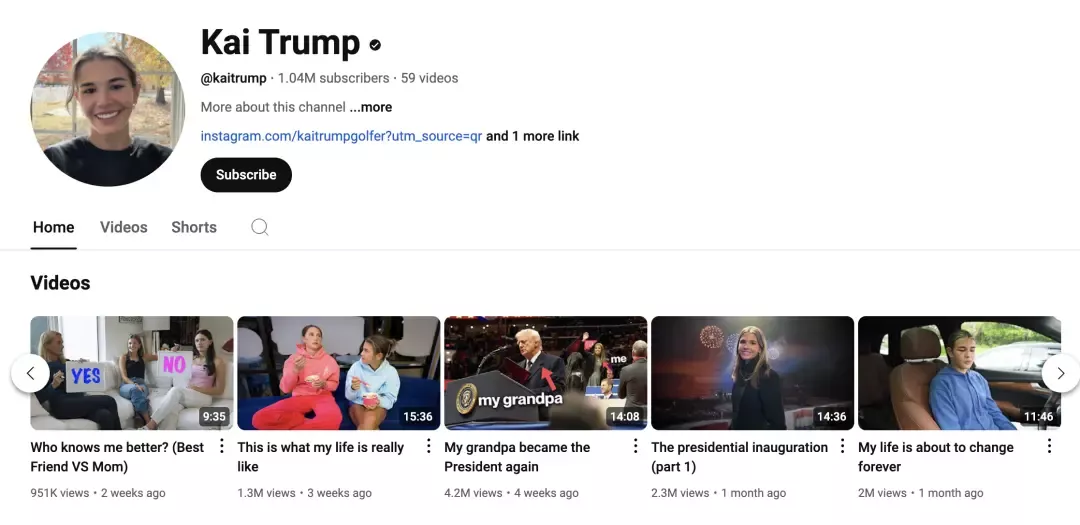Select the Home tab
This screenshot has width=1080, height=525.
pyautogui.click(x=54, y=227)
